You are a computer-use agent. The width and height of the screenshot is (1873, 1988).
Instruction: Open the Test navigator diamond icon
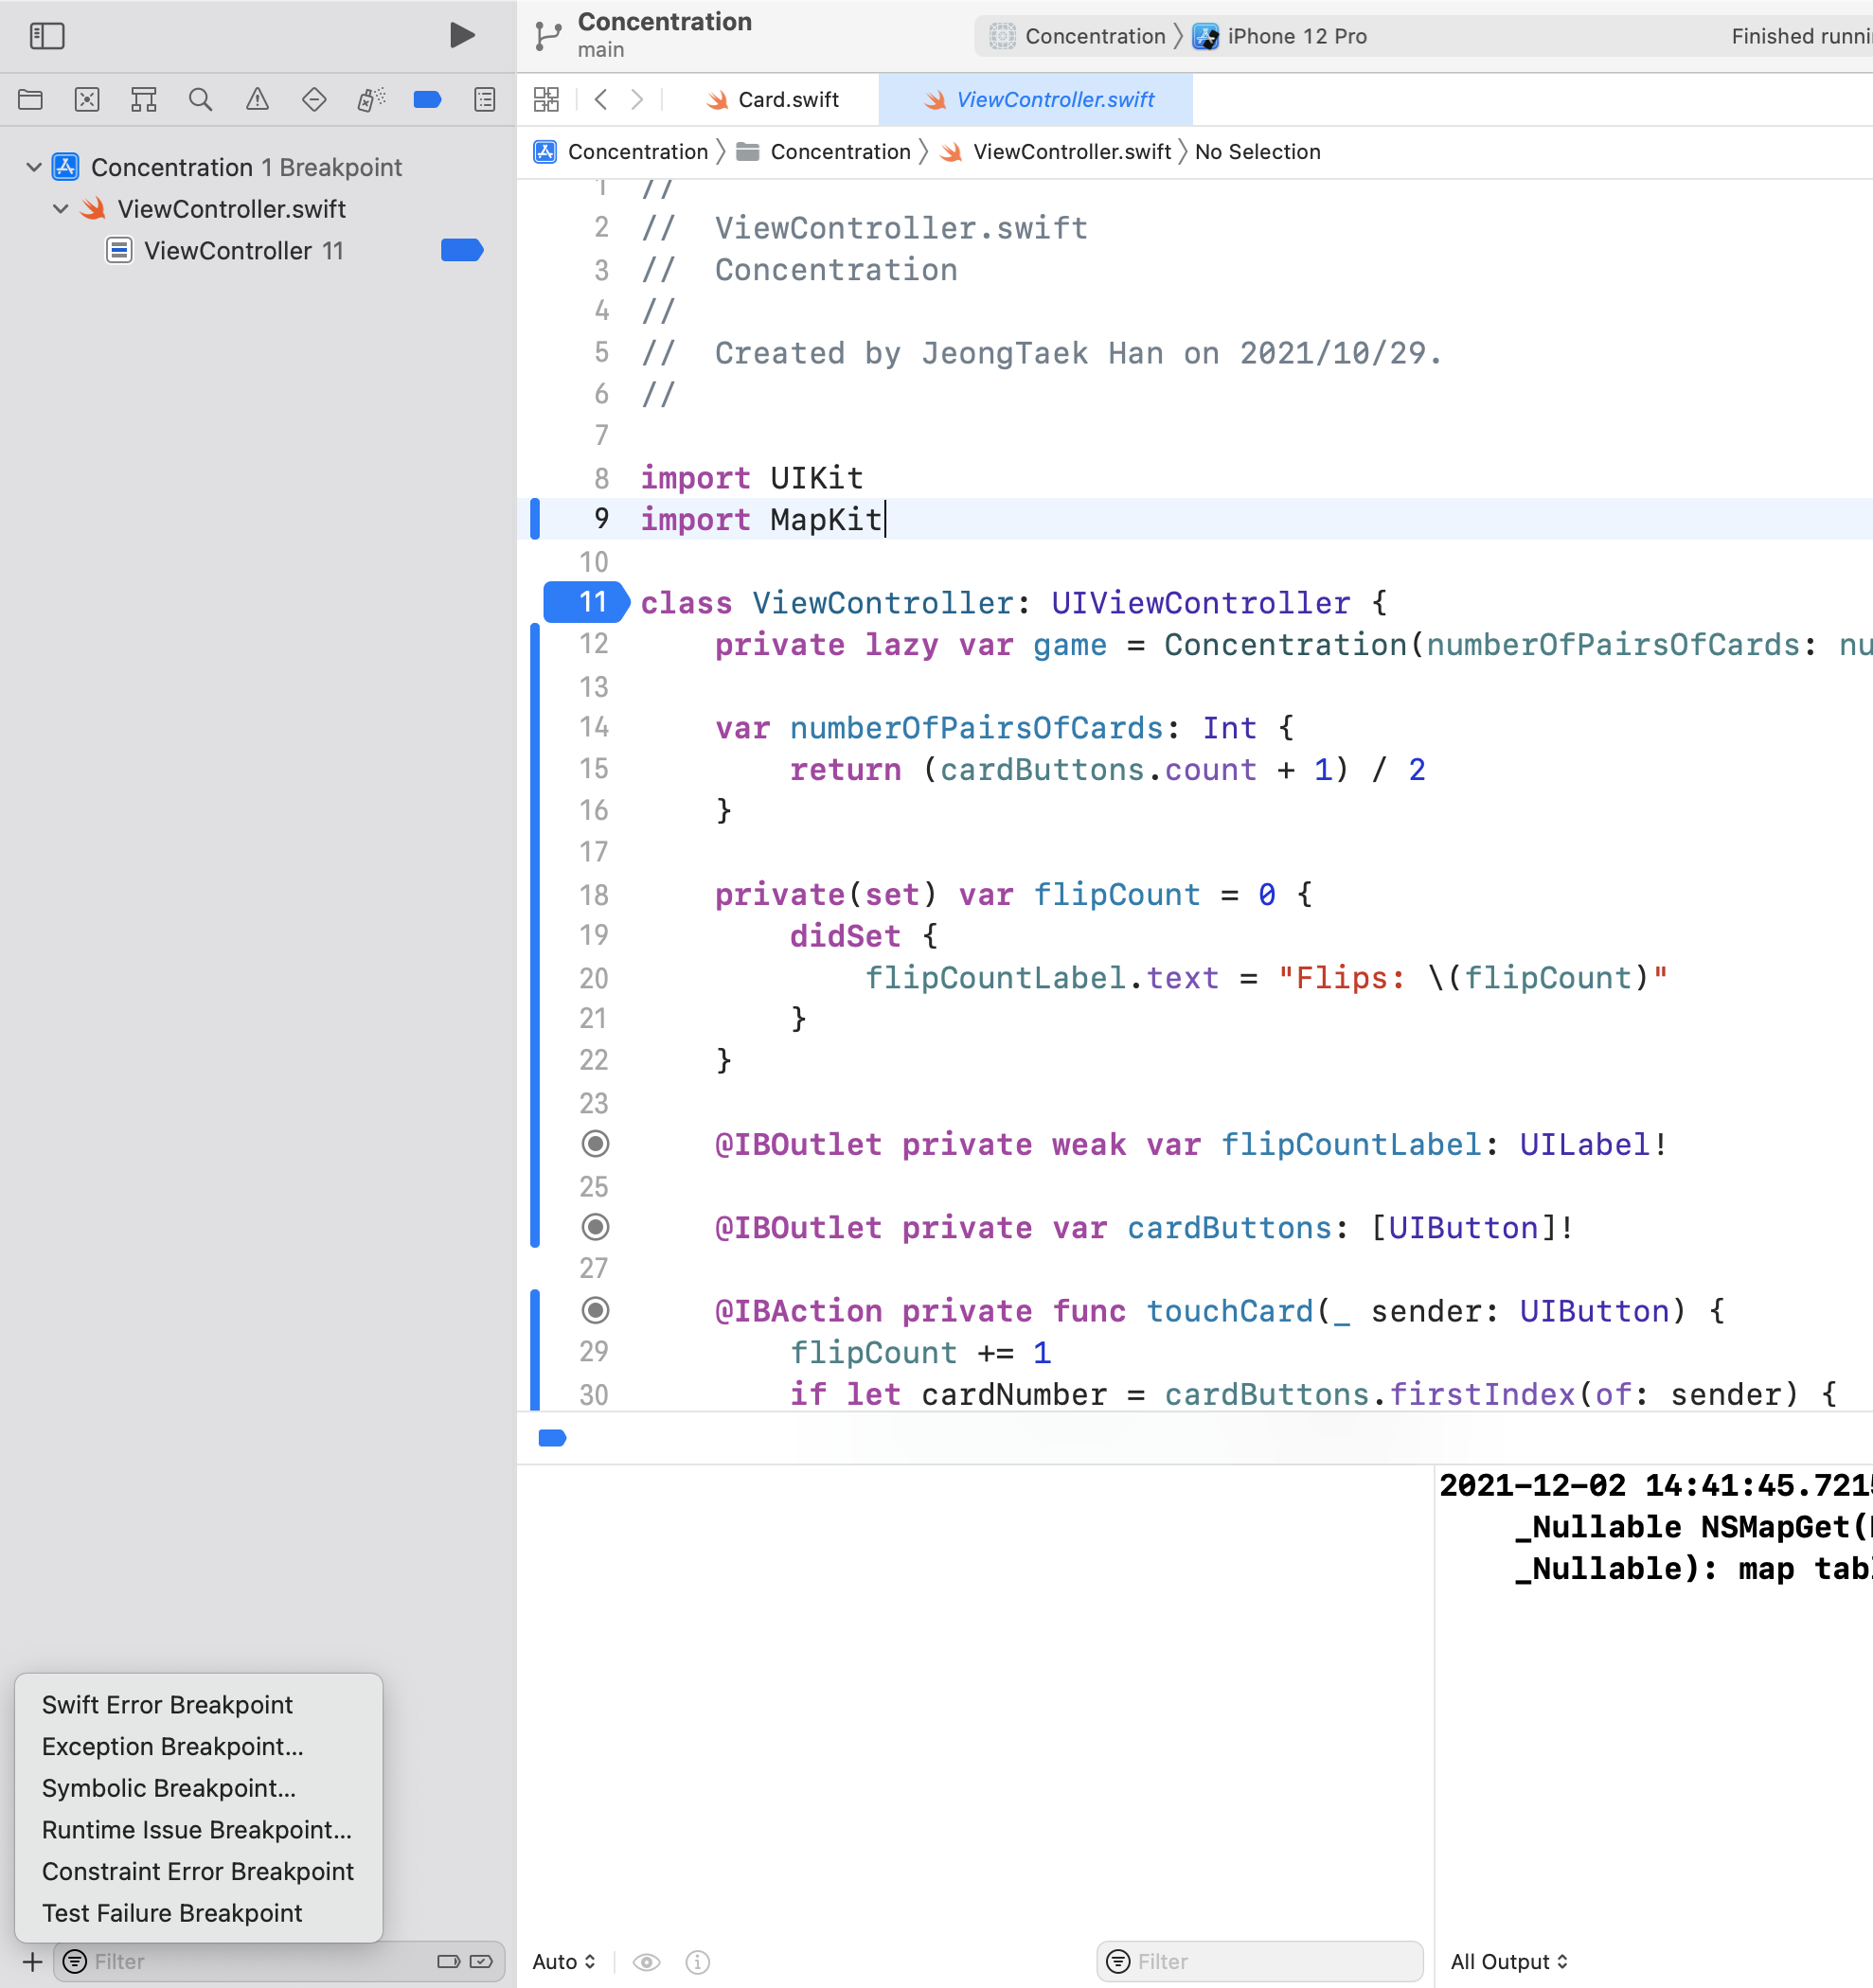coord(314,100)
